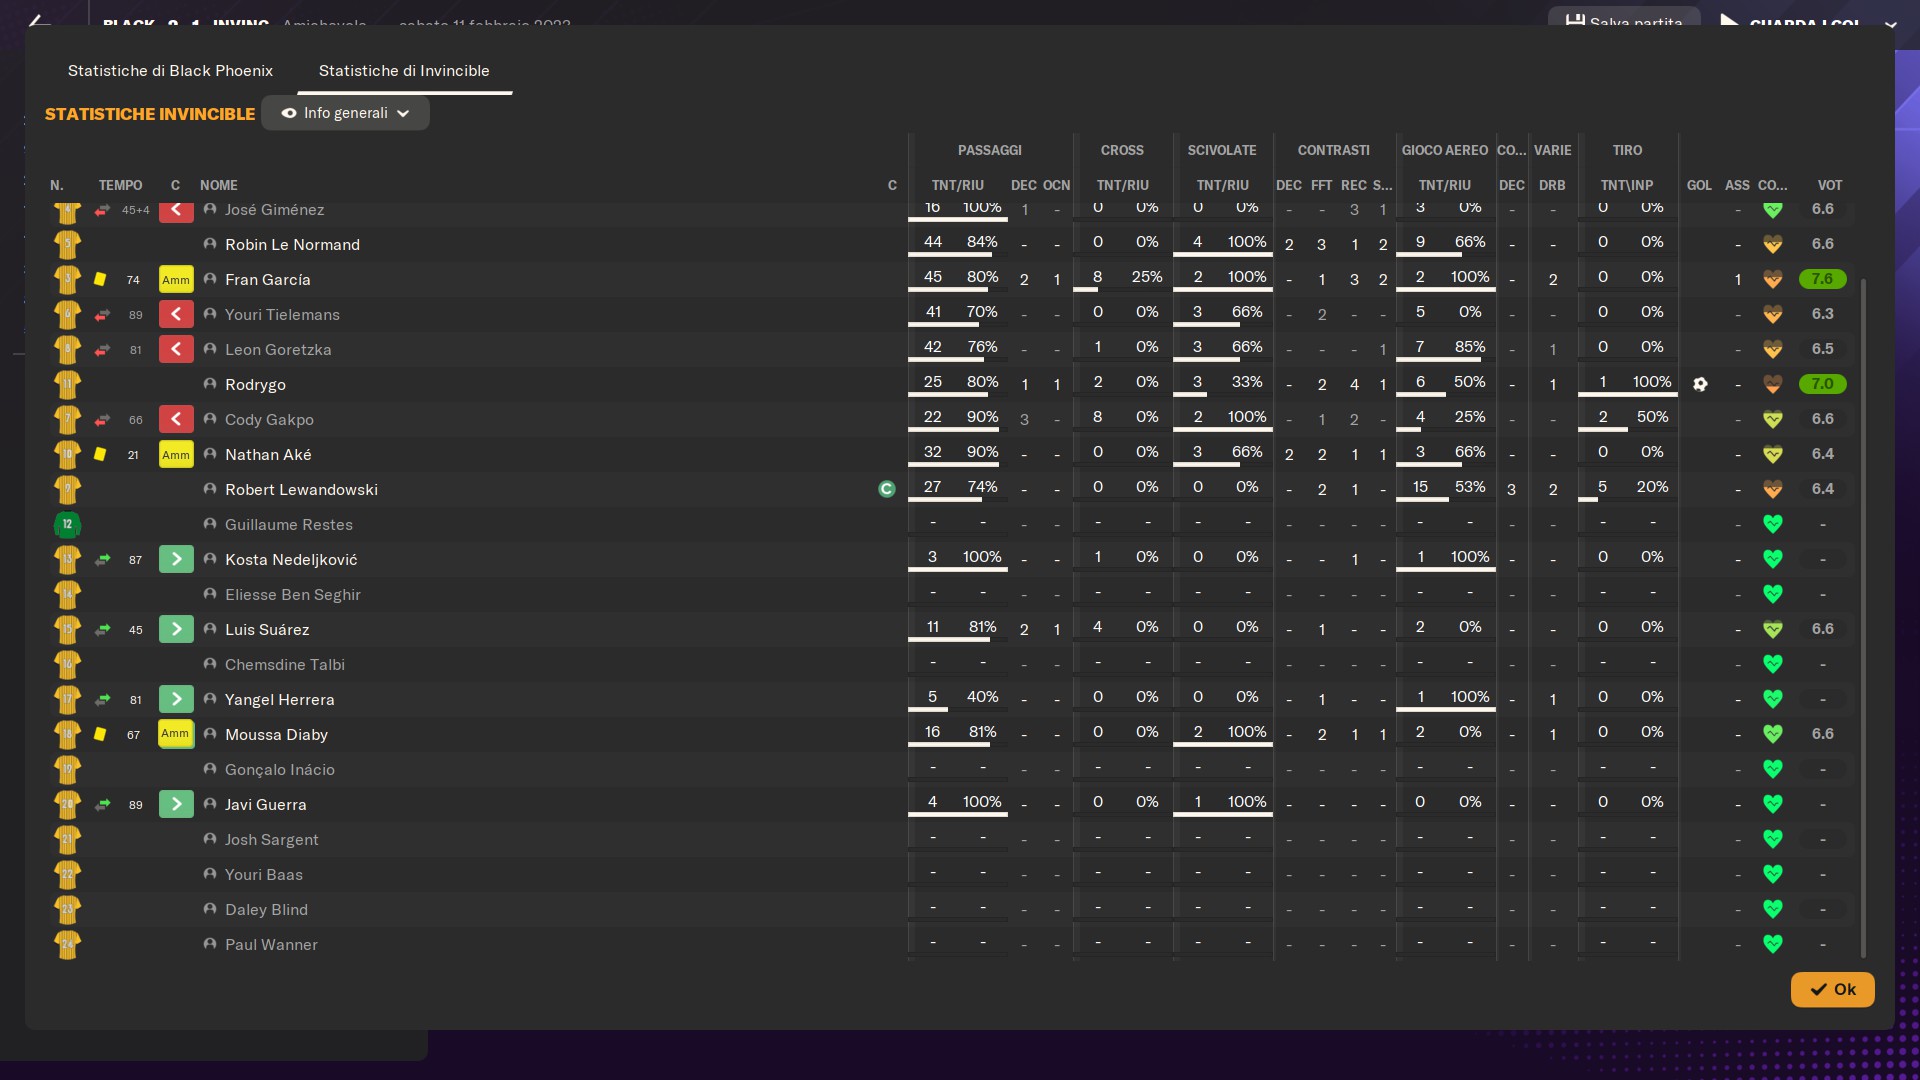Click Paul Wanner's yellow shirt number icon
Image resolution: width=1920 pixels, height=1080 pixels.
coord(67,944)
